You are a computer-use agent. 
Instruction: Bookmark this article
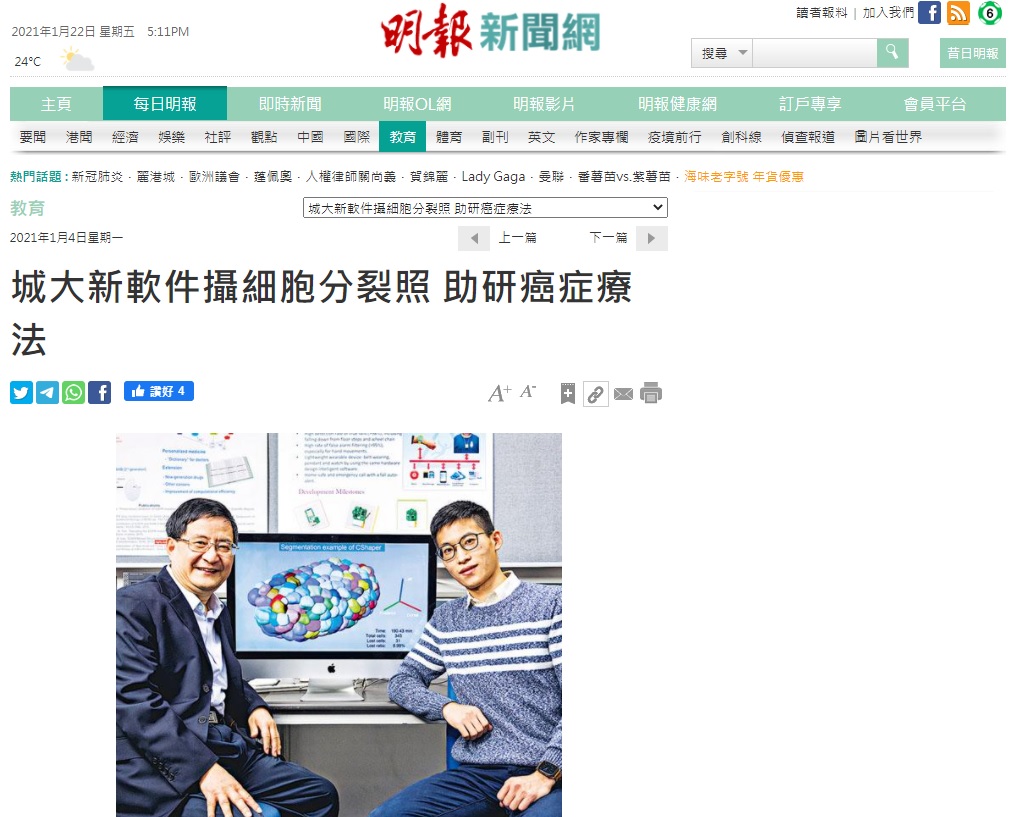[567, 393]
